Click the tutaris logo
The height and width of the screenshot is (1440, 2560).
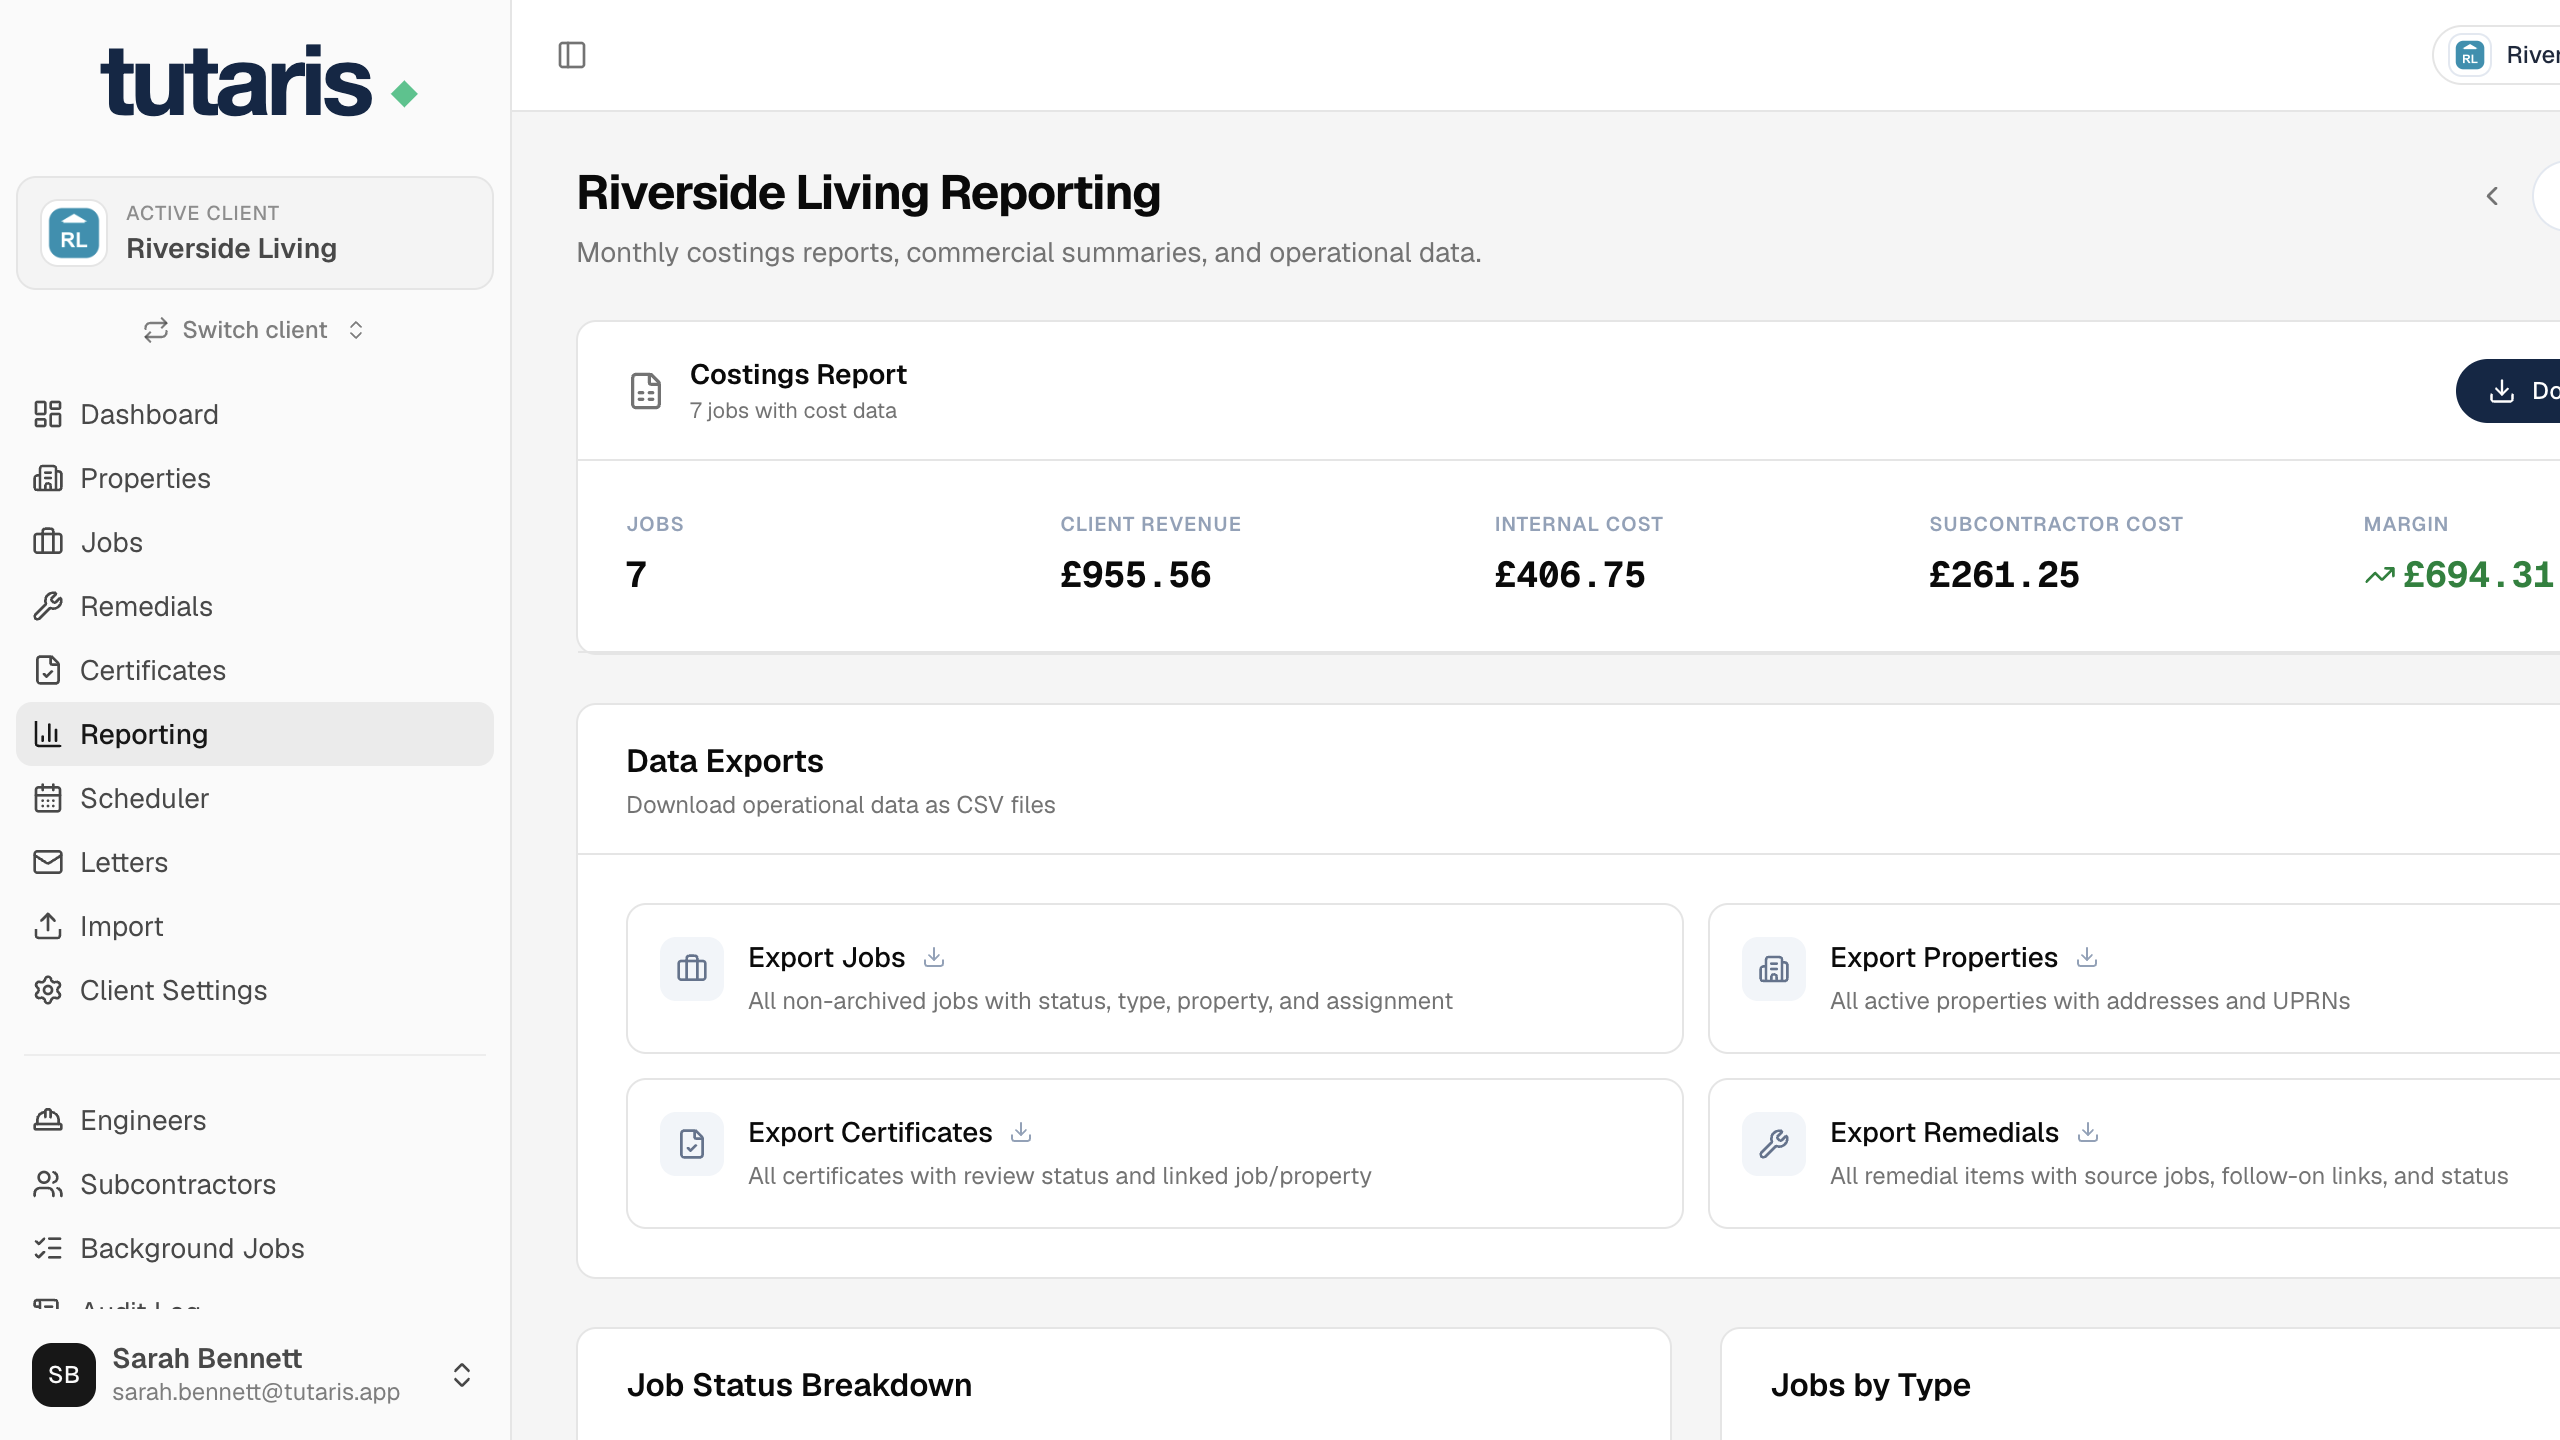coord(259,82)
